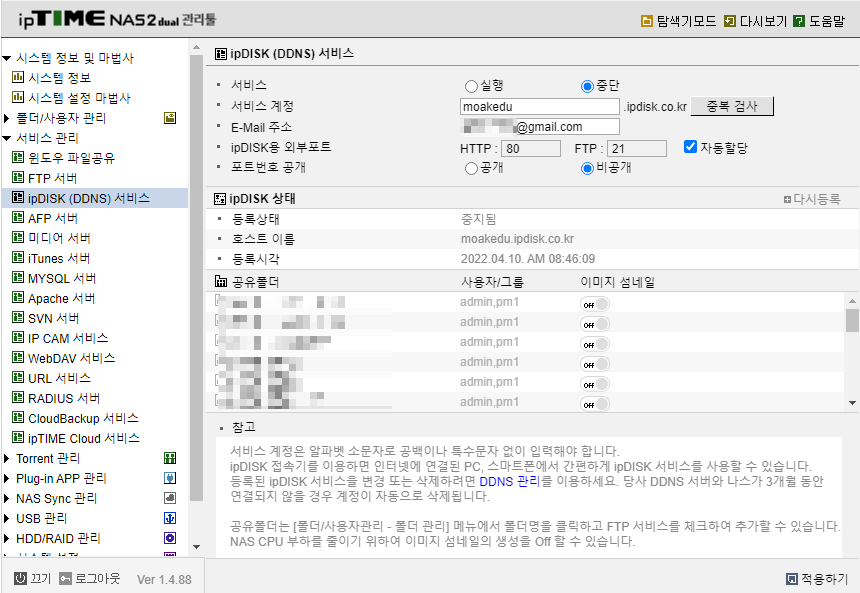Collapse 시스템 정보 및 마법사 tree arrow
This screenshot has height=593, width=860.
click(7, 58)
